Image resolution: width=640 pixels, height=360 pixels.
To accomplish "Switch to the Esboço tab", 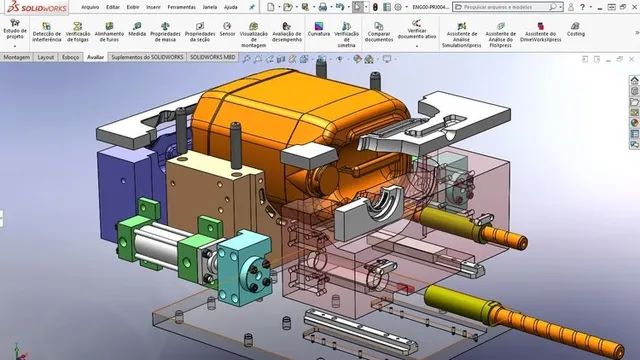I will 71,57.
